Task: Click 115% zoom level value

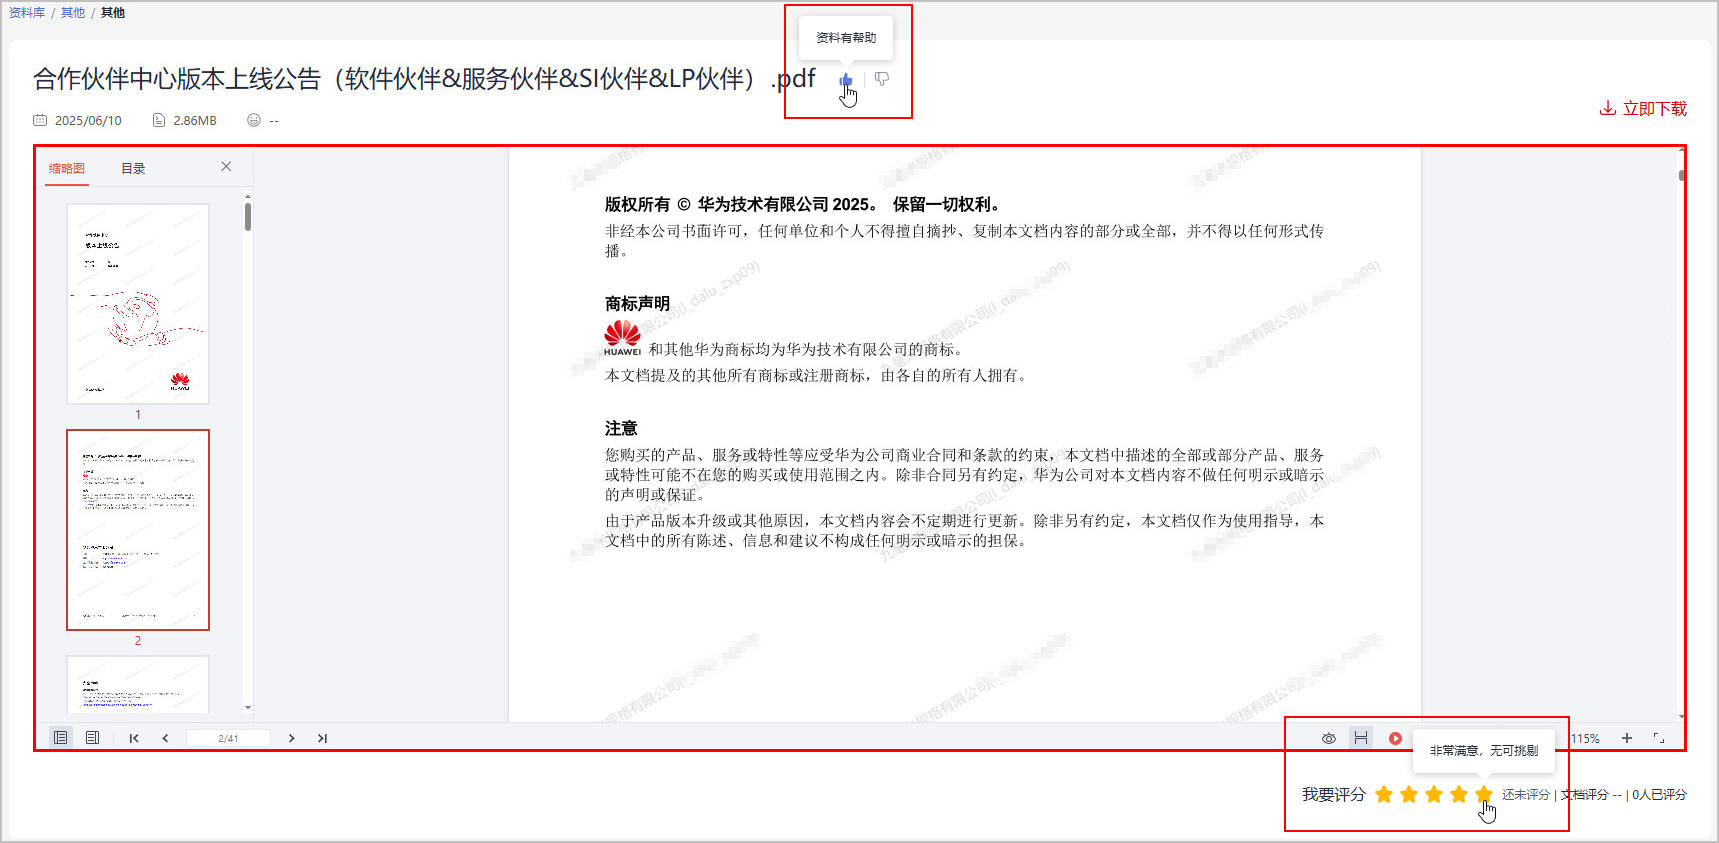Action: (x=1585, y=739)
